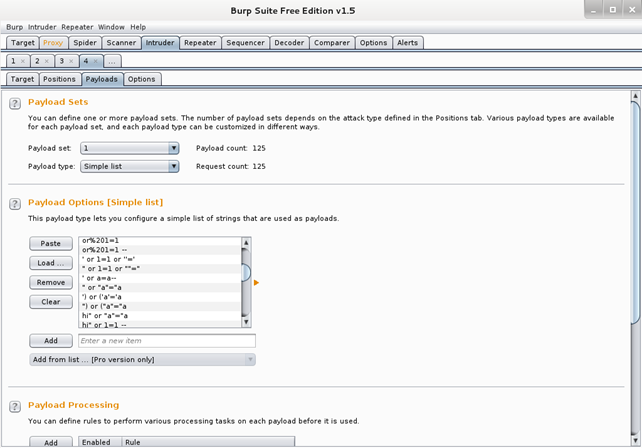Screen dimensions: 642x448
Task: Expand the Add from list dropdown
Action: 142,359
